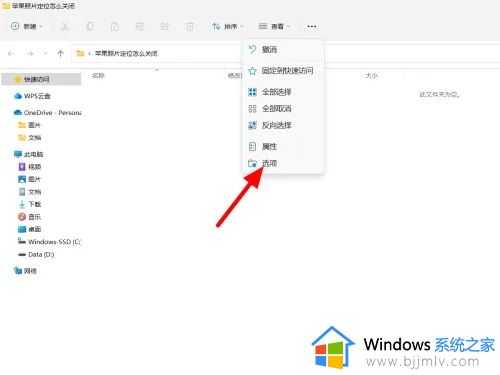Open the 查看 (View) dropdown
Image resolution: width=500 pixels, height=375 pixels.
(275, 26)
